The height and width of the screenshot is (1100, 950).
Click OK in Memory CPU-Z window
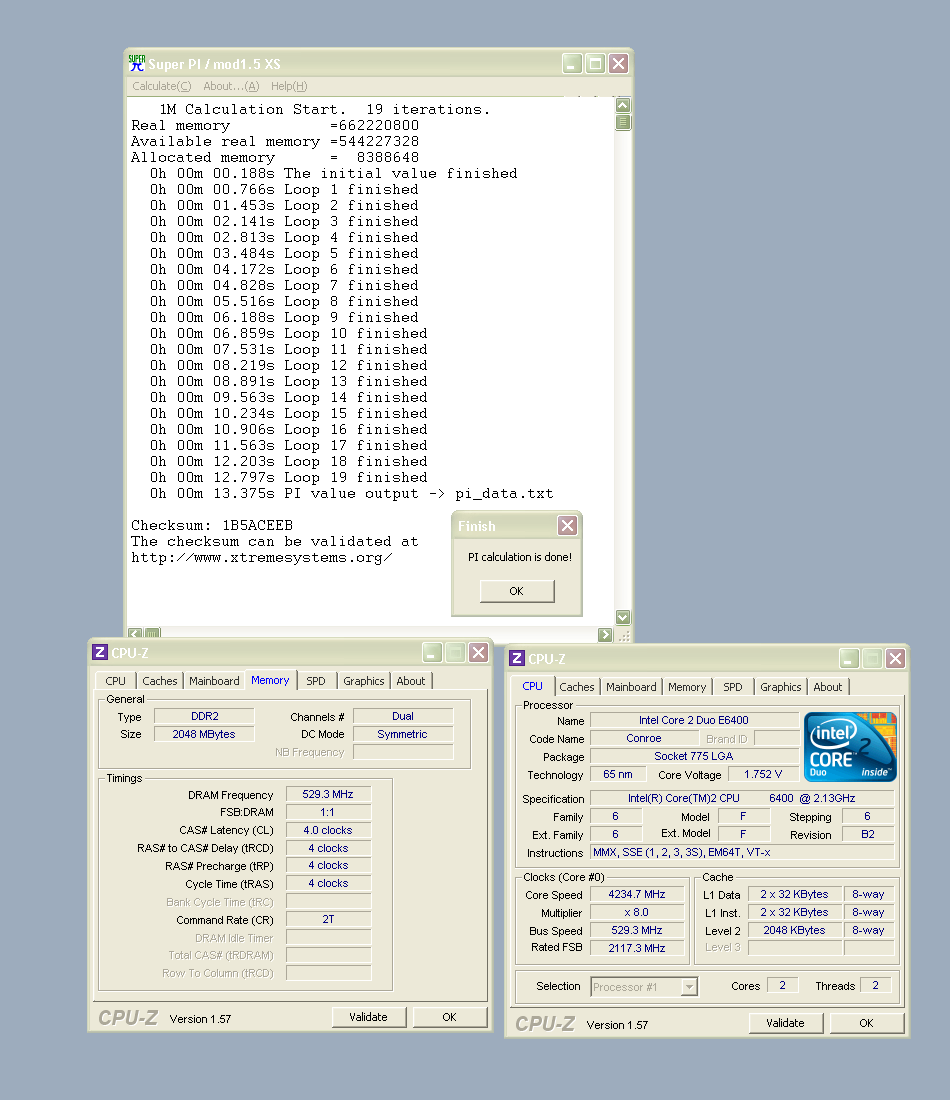click(450, 1017)
